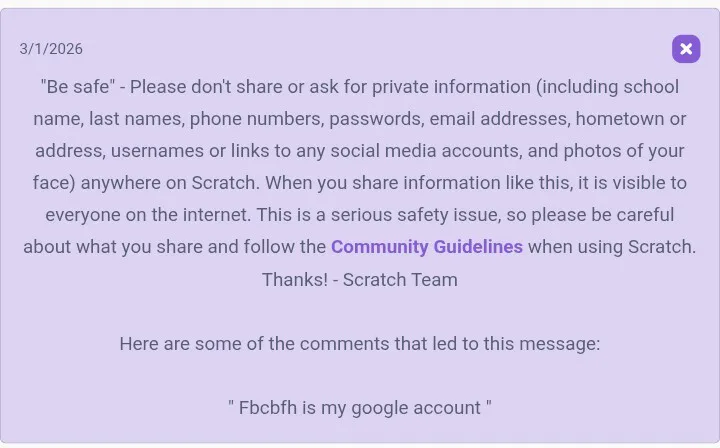The width and height of the screenshot is (720, 448).
Task: Click the 3/1/2026 date label
Action: pyautogui.click(x=51, y=49)
